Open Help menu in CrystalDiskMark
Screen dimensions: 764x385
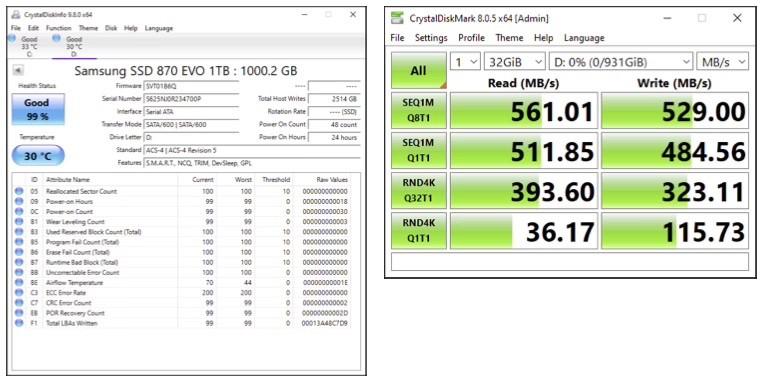point(543,38)
